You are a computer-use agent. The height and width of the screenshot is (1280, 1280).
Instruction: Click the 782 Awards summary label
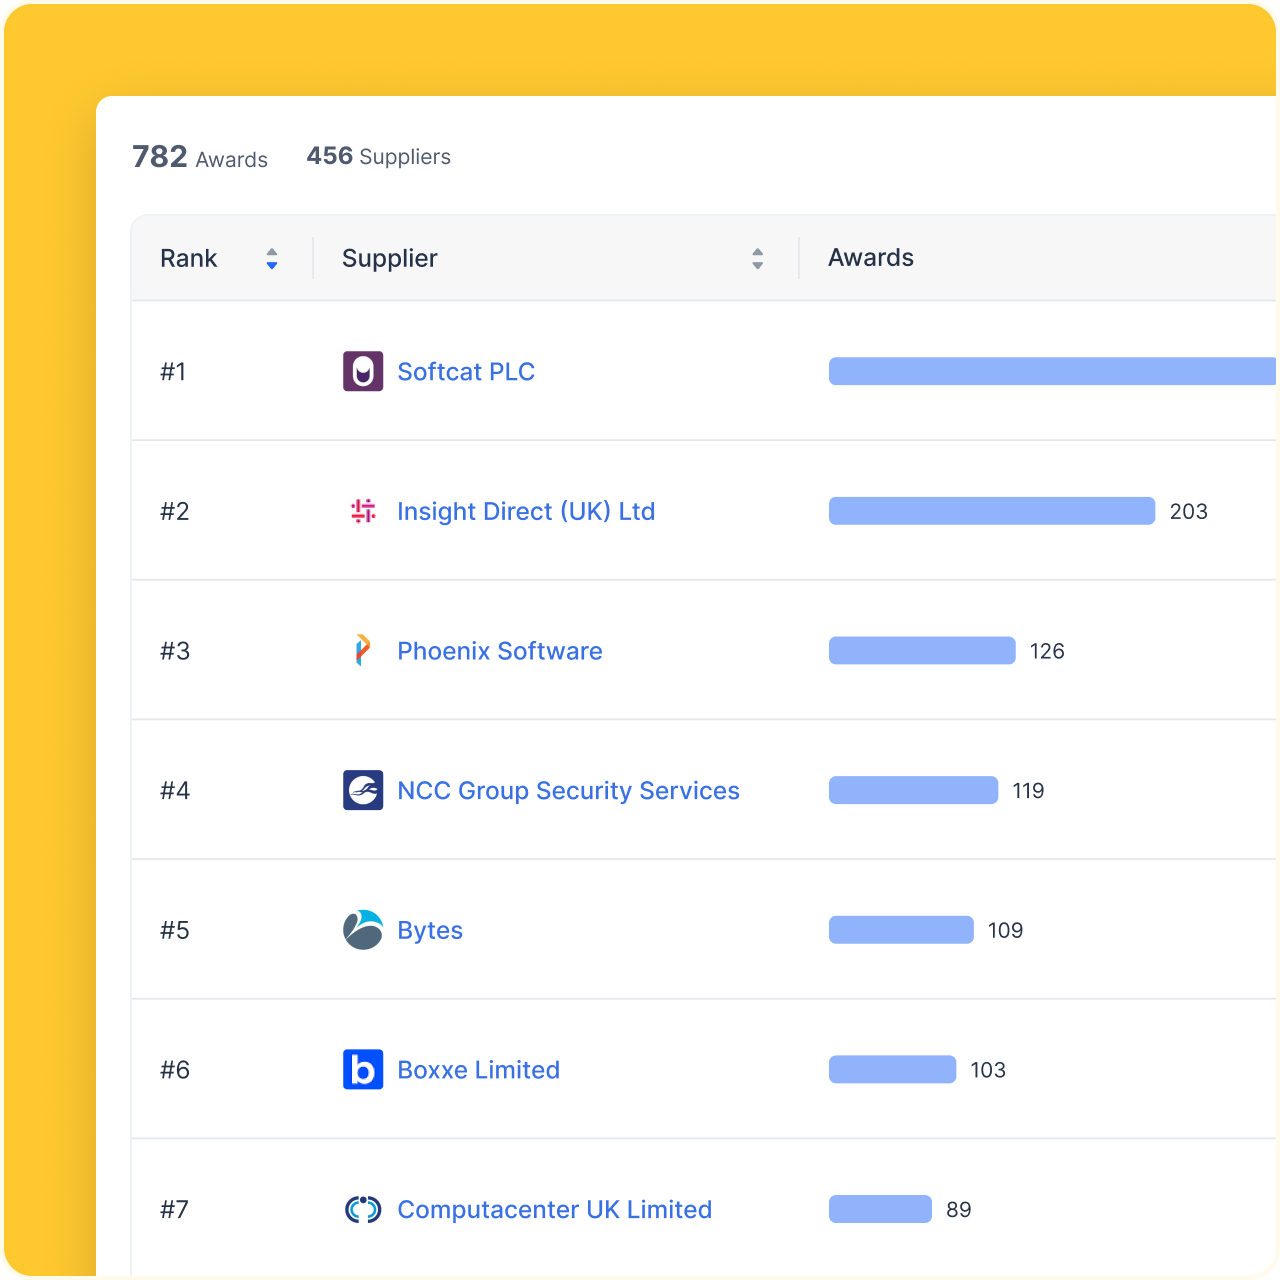[199, 156]
